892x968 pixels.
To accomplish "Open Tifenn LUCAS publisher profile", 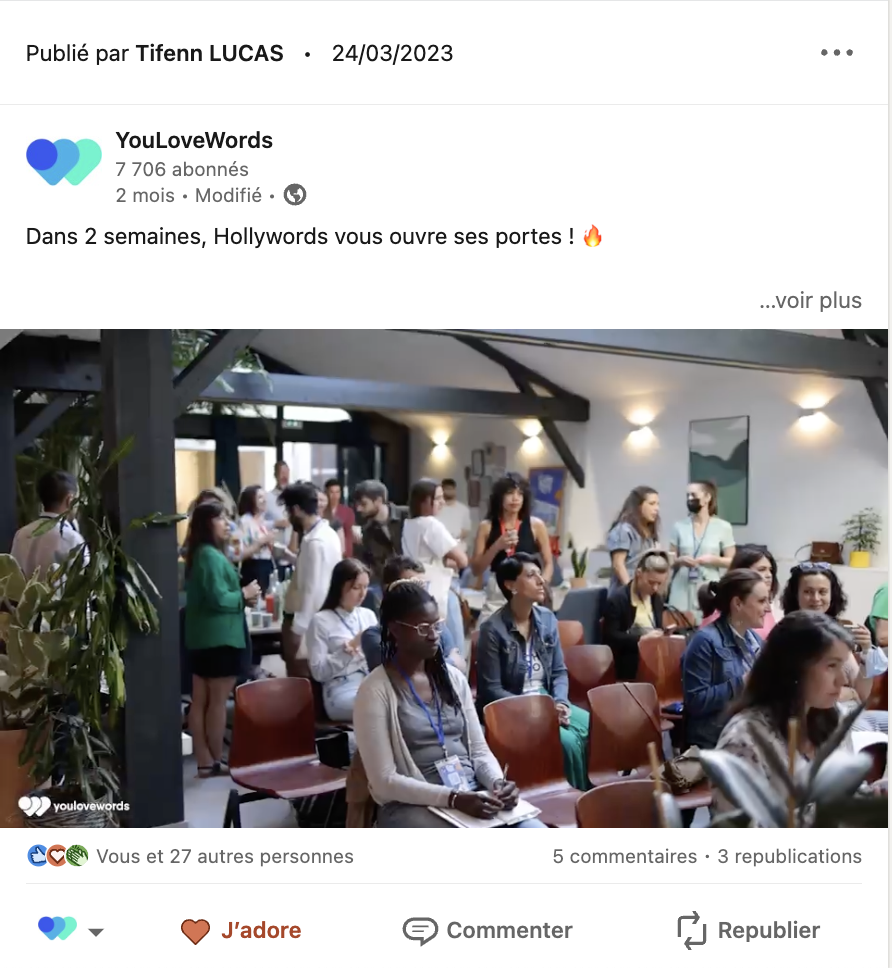I will tap(209, 53).
